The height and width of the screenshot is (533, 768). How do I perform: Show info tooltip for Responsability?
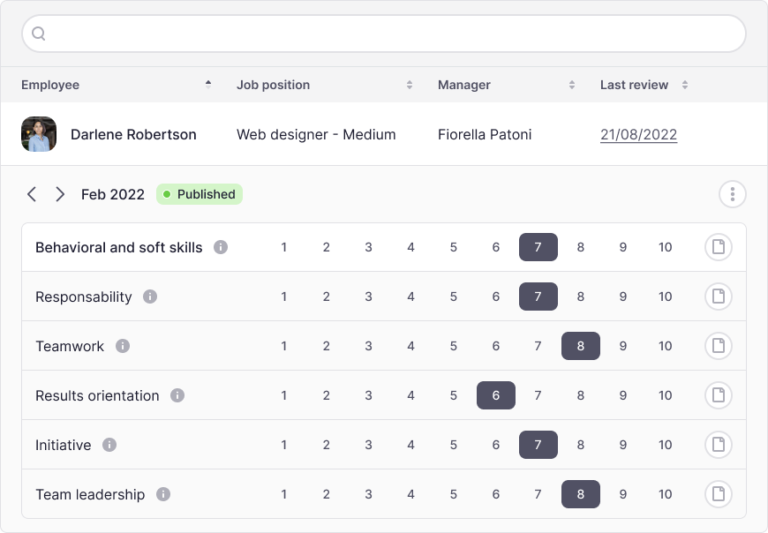(150, 297)
